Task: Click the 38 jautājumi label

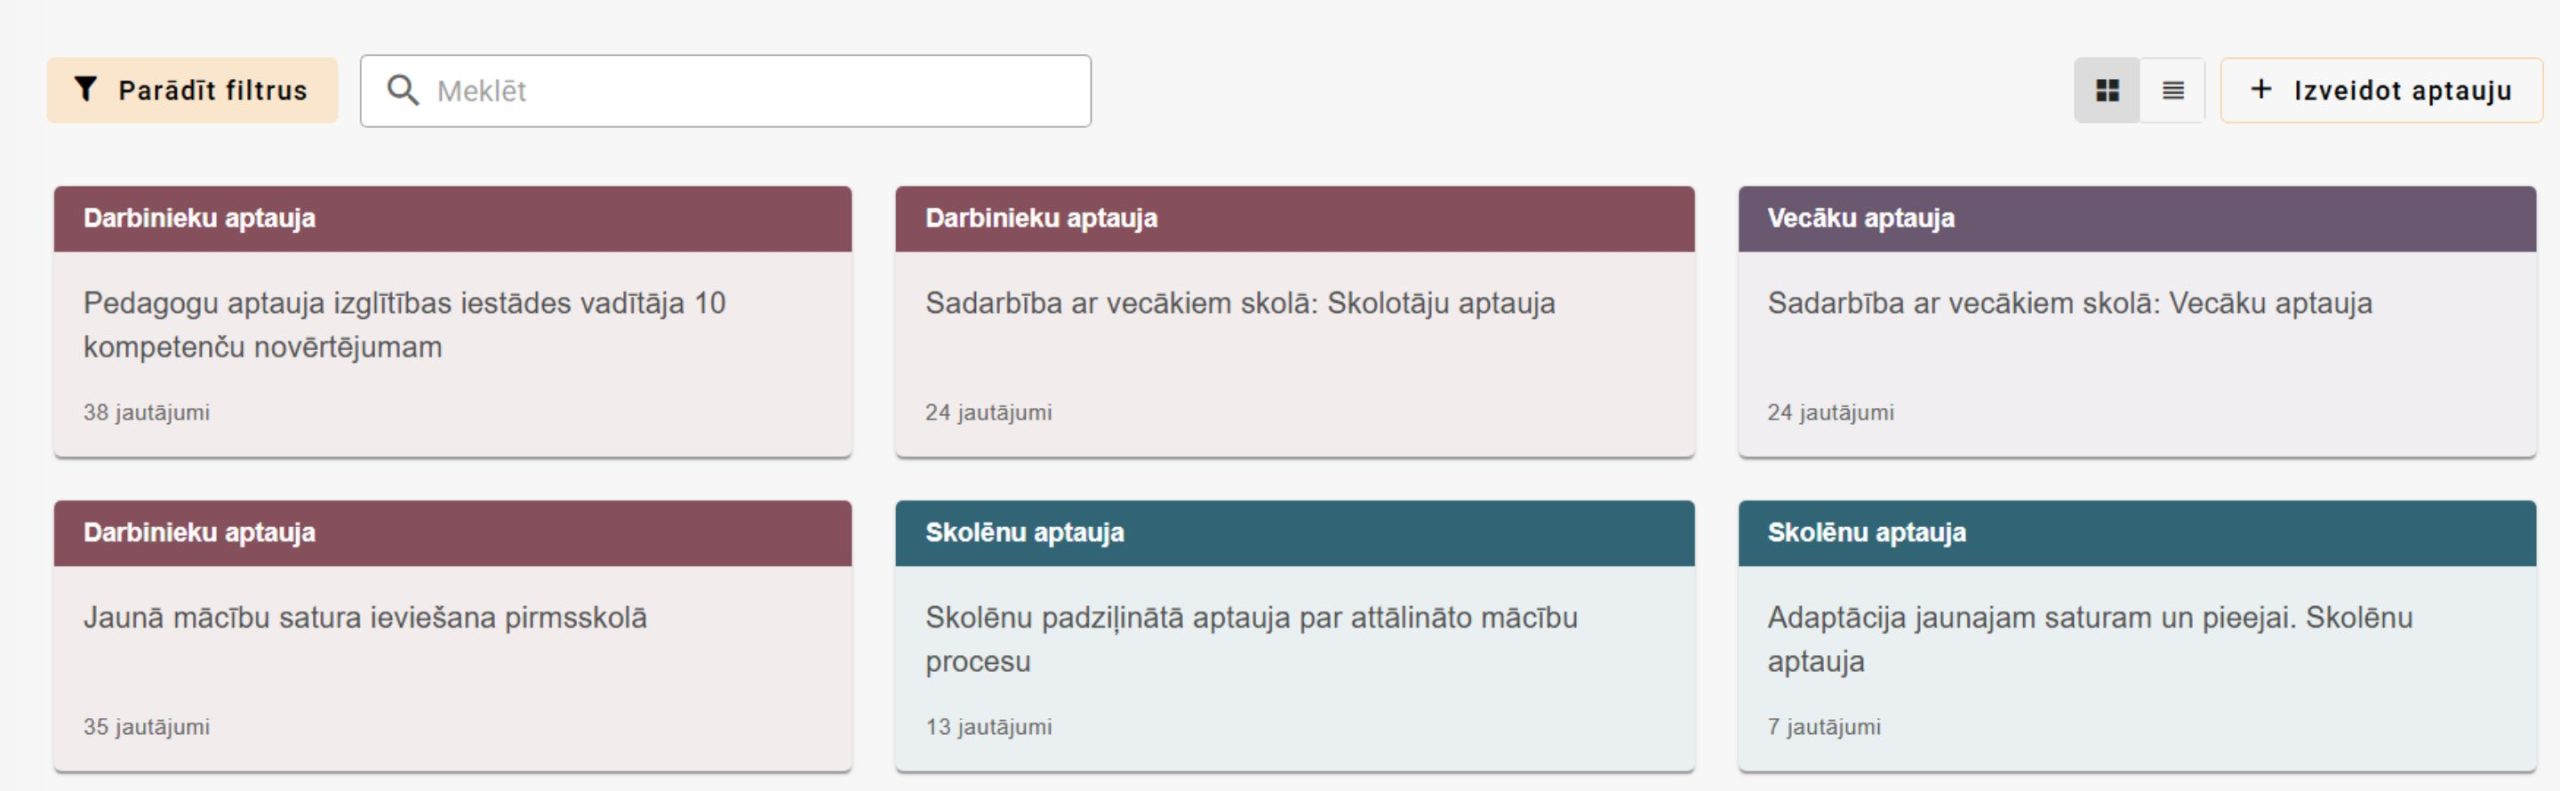Action: [147, 412]
